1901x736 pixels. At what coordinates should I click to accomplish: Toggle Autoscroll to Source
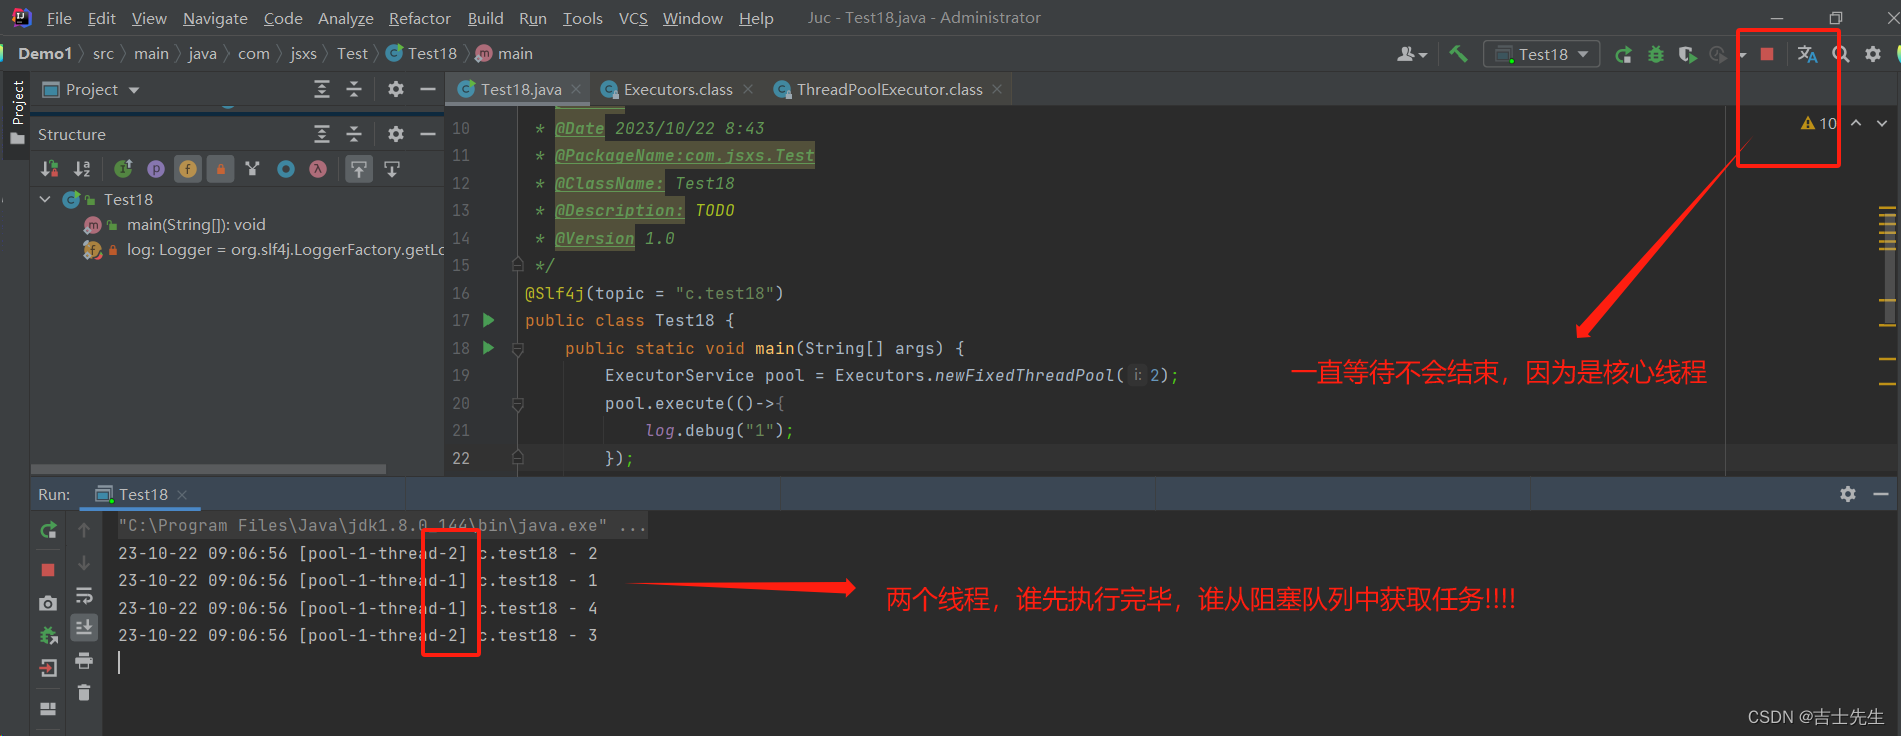[x=359, y=169]
